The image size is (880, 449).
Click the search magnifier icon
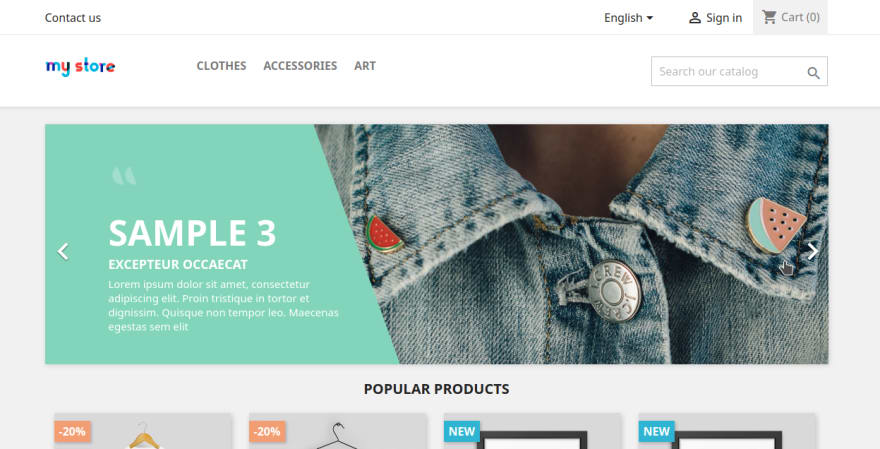point(813,72)
